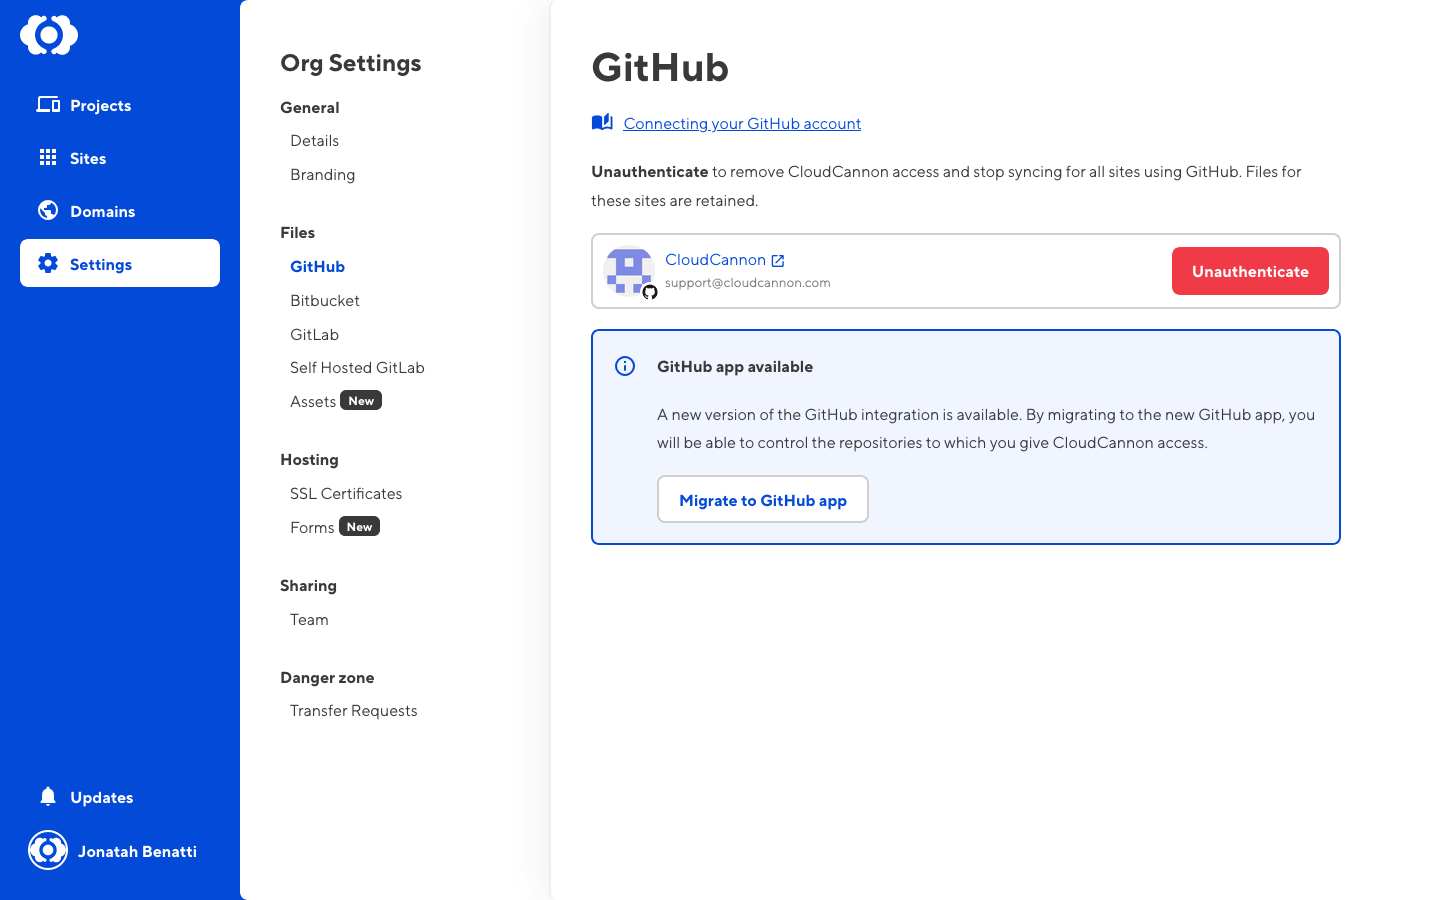The width and height of the screenshot is (1440, 900).
Task: Click the GitHub page title
Action: (660, 68)
